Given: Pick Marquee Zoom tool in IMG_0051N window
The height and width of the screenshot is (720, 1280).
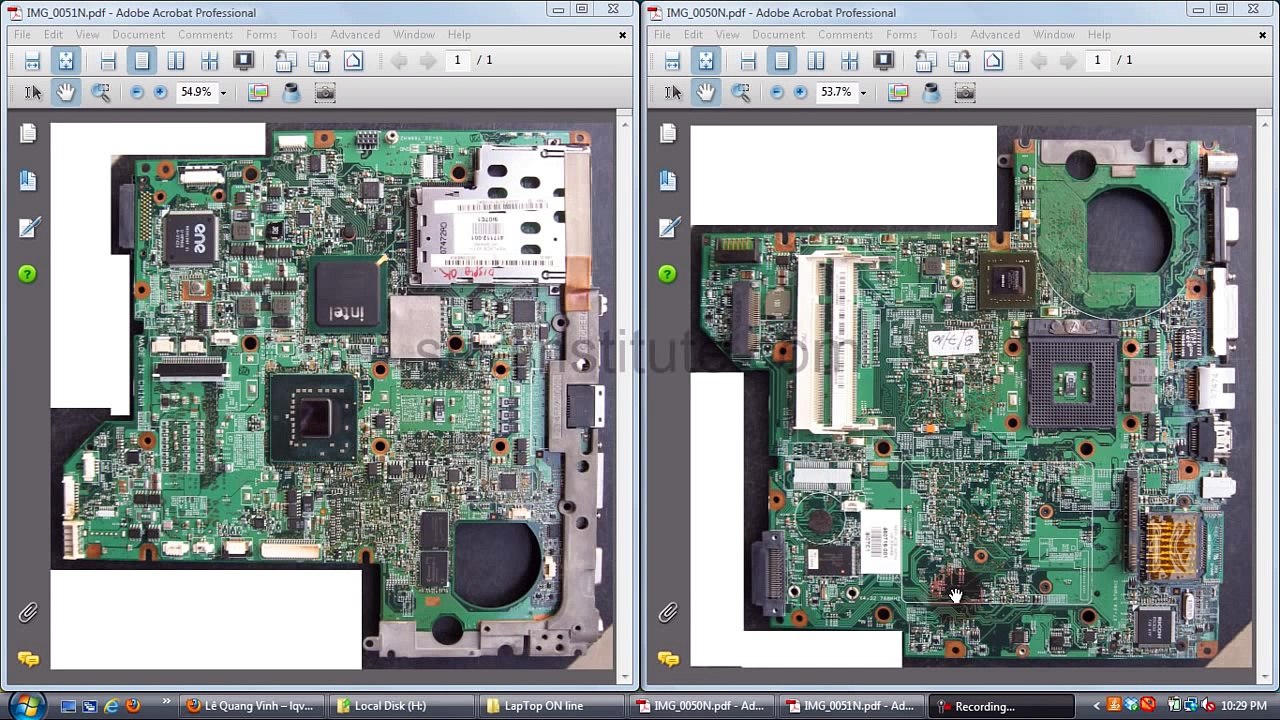Looking at the screenshot, I should click(x=100, y=92).
